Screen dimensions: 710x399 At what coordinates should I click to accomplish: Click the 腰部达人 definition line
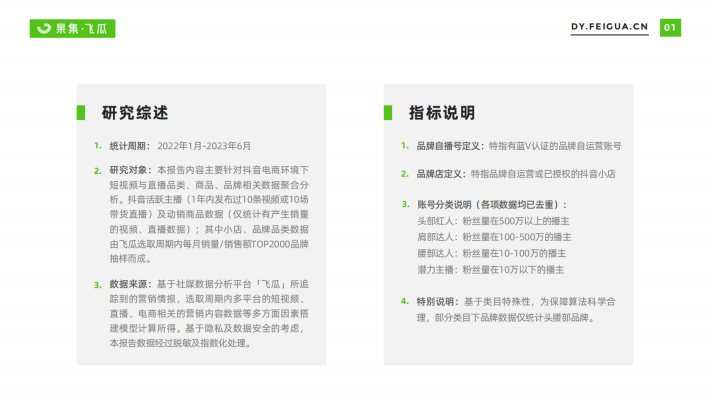click(492, 253)
